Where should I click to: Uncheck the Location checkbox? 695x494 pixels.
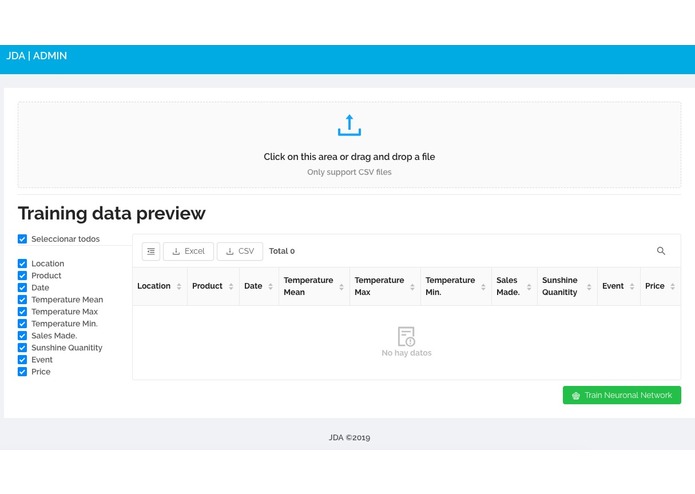[23, 263]
